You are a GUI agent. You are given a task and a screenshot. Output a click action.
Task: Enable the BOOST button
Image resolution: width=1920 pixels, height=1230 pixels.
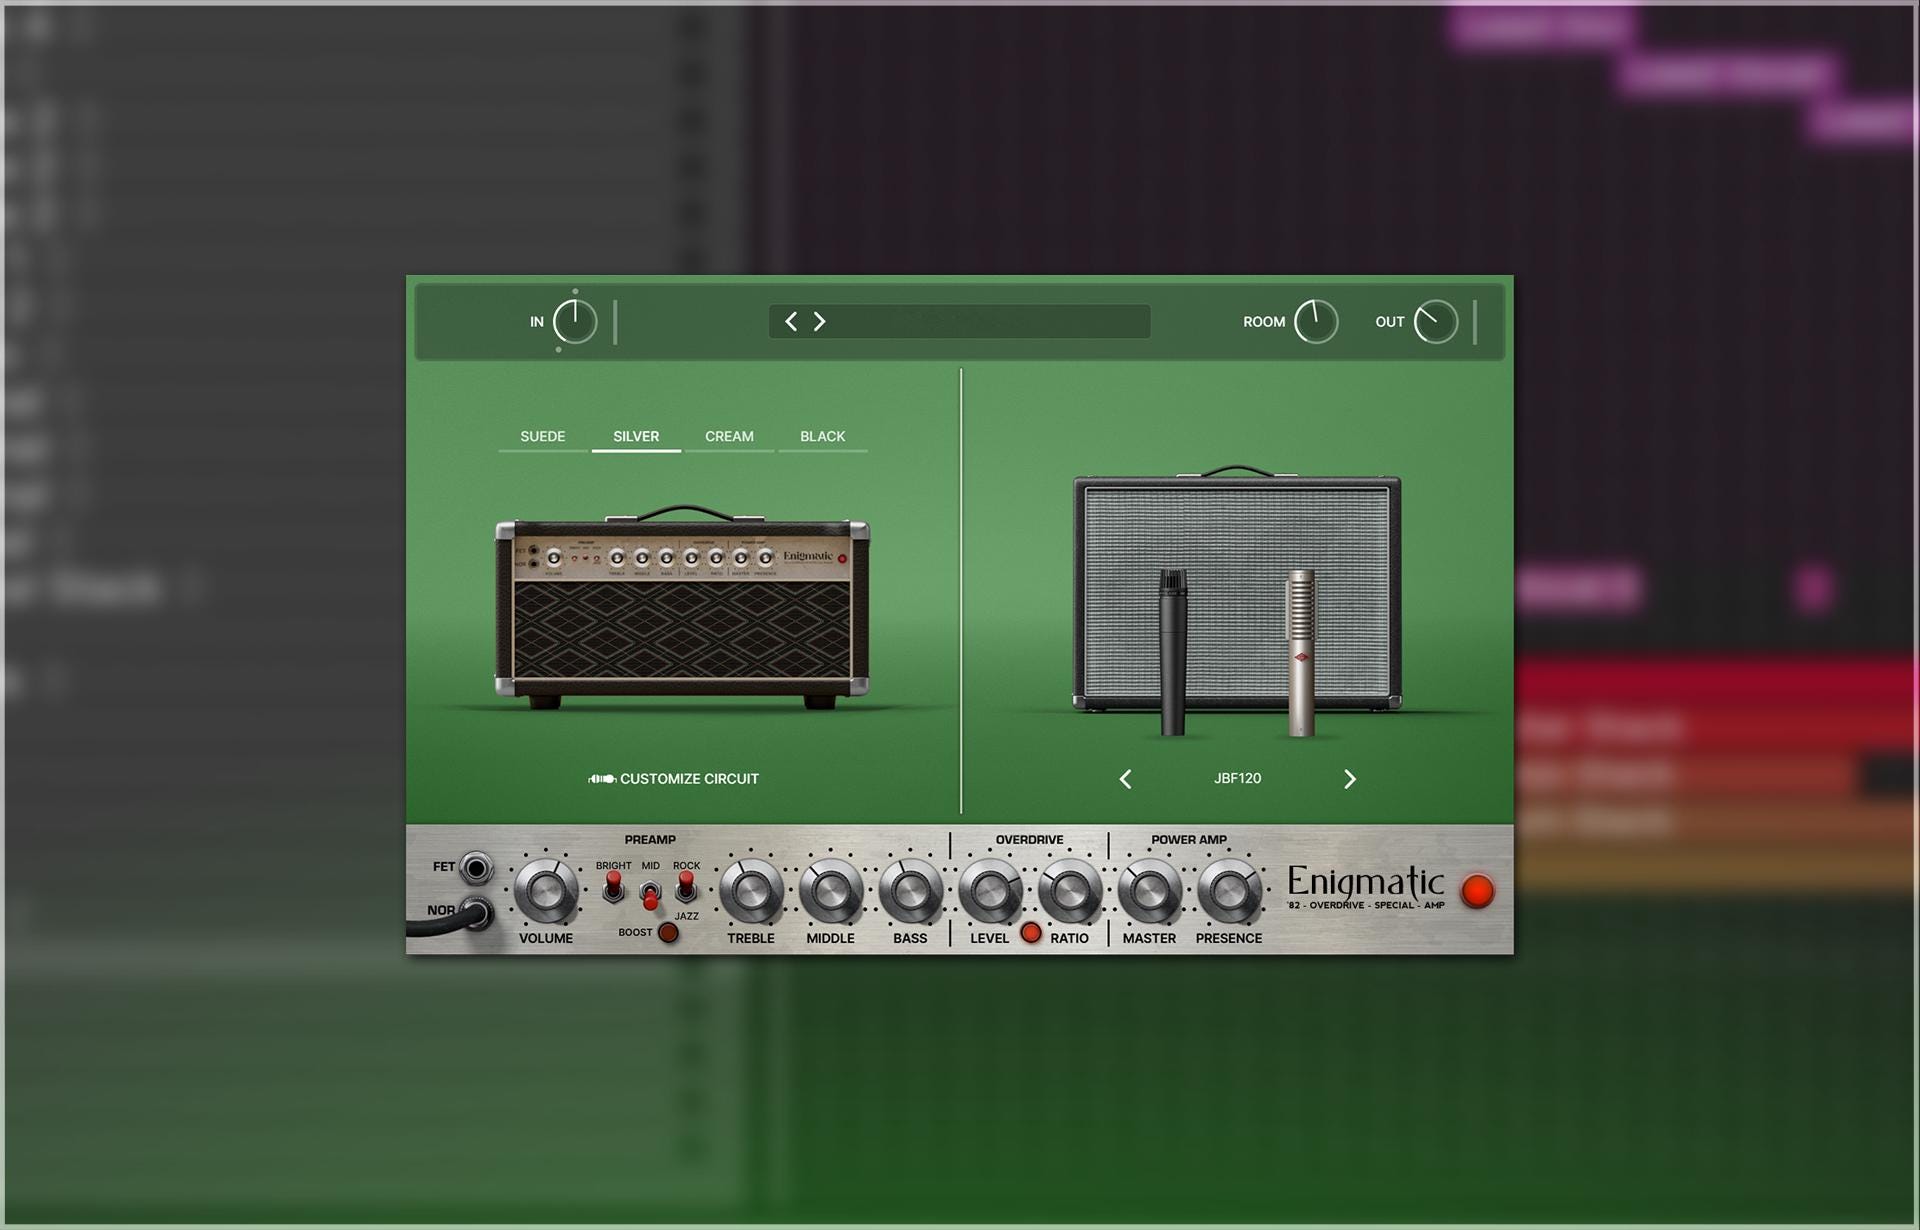[x=668, y=933]
